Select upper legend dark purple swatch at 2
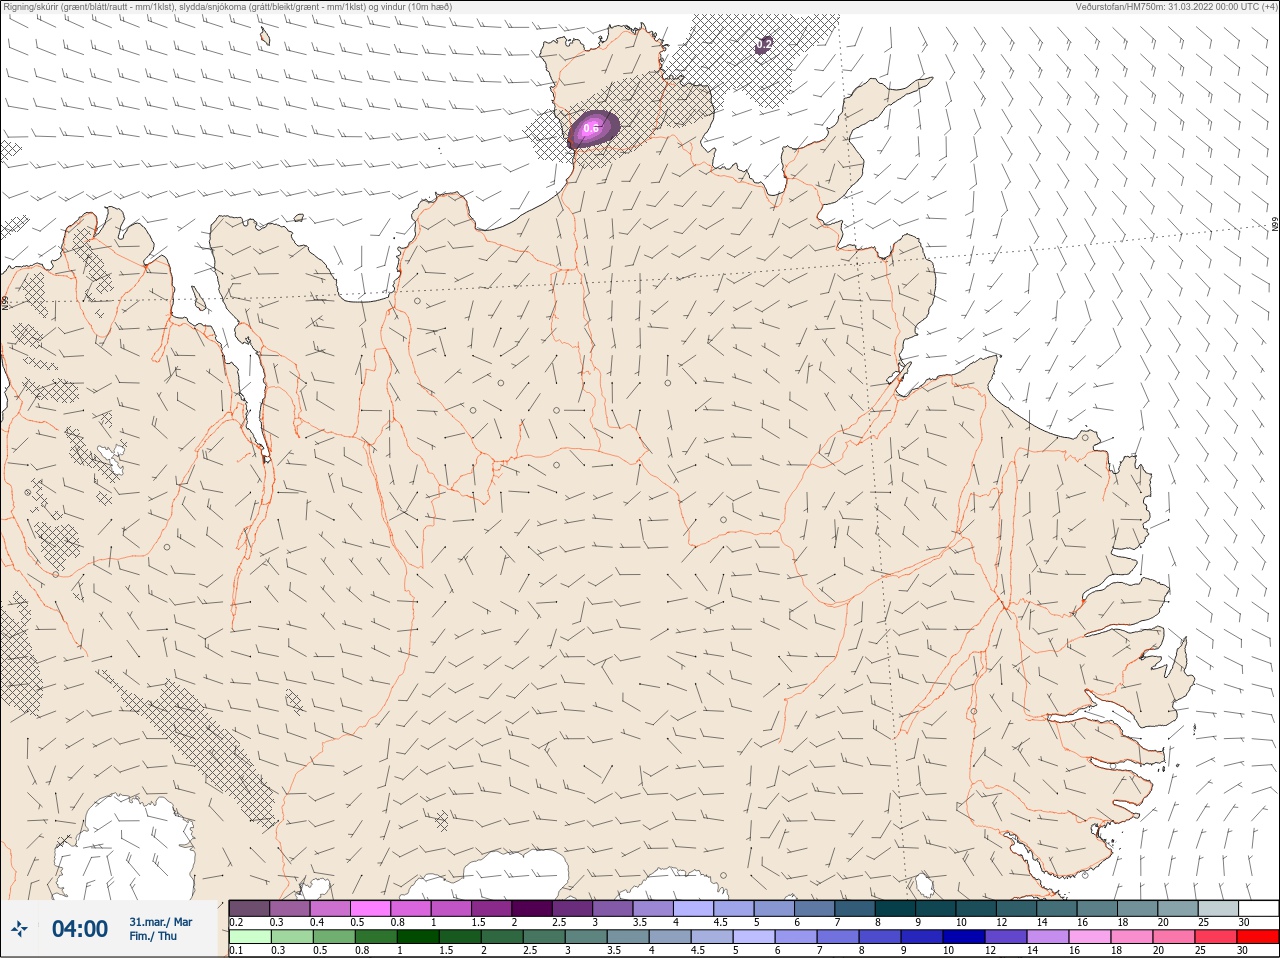1280x958 pixels. 532,908
